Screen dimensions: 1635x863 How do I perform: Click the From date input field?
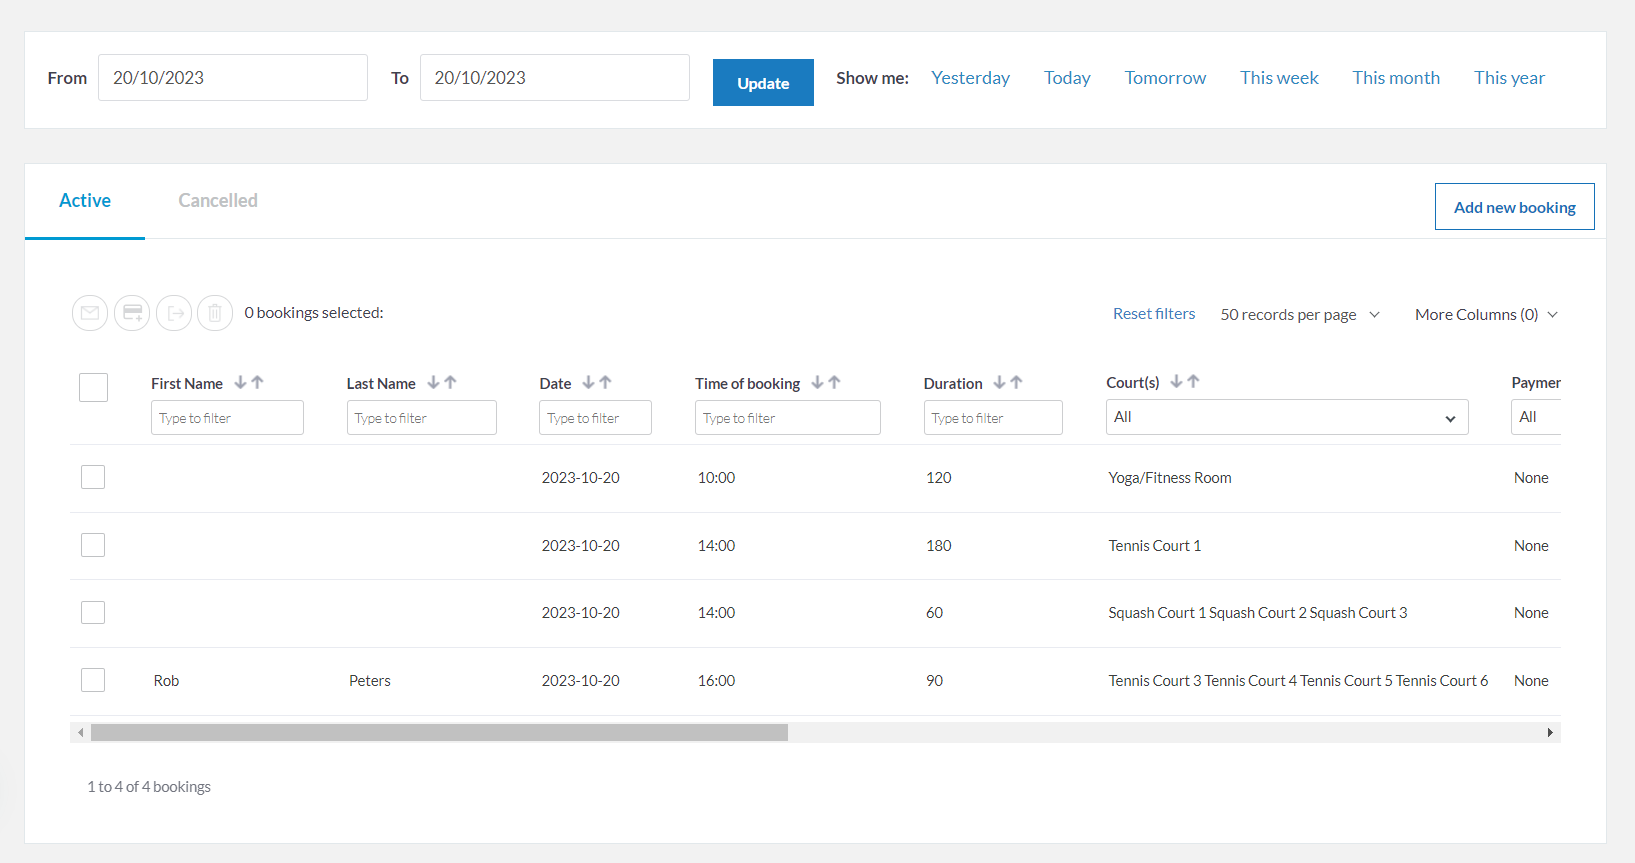click(232, 78)
